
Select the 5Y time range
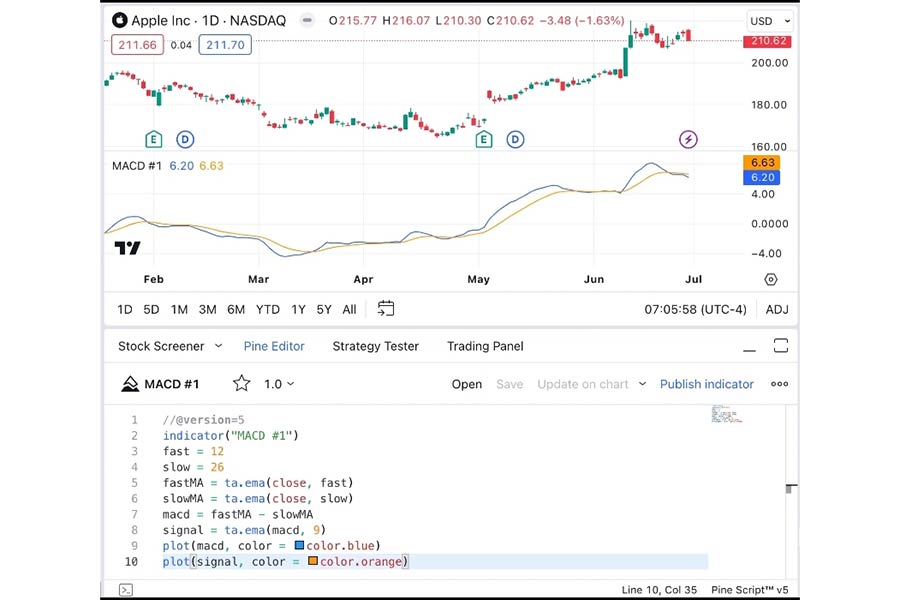(x=324, y=309)
